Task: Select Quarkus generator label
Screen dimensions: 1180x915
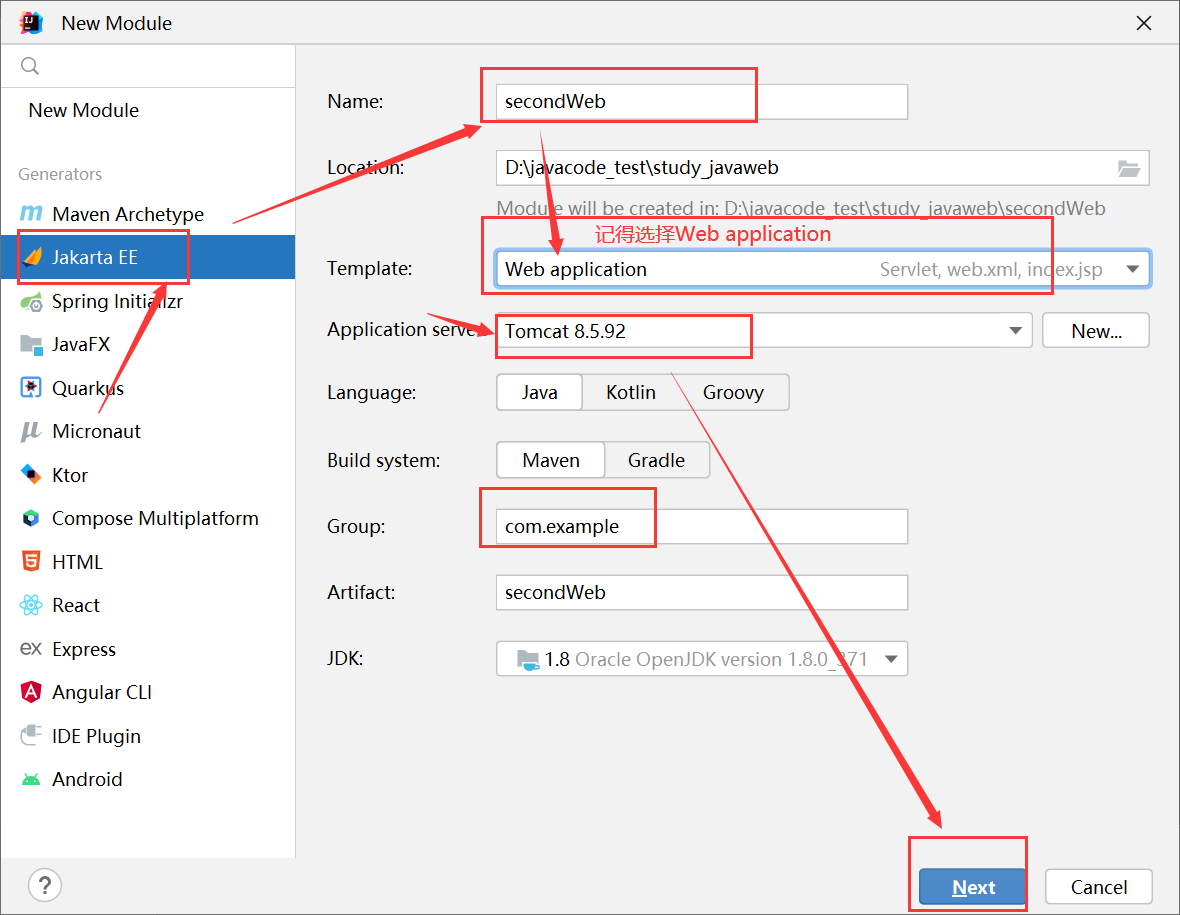Action: [88, 388]
